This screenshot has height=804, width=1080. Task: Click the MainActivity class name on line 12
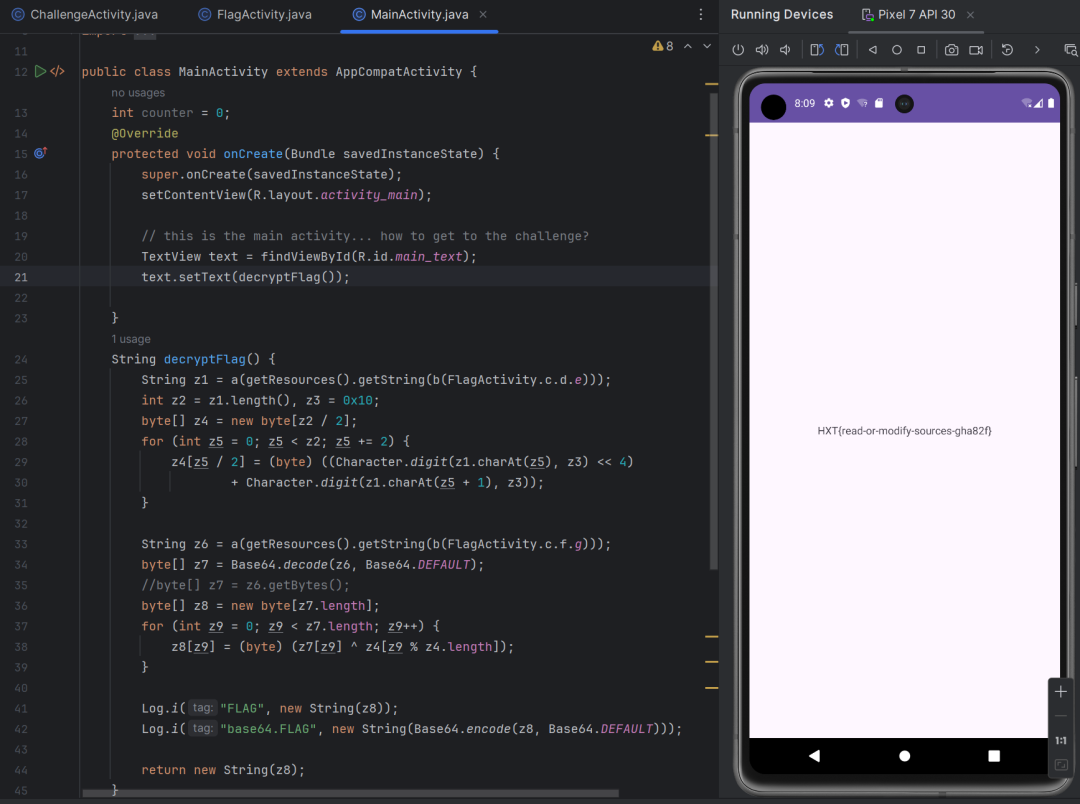pos(223,72)
